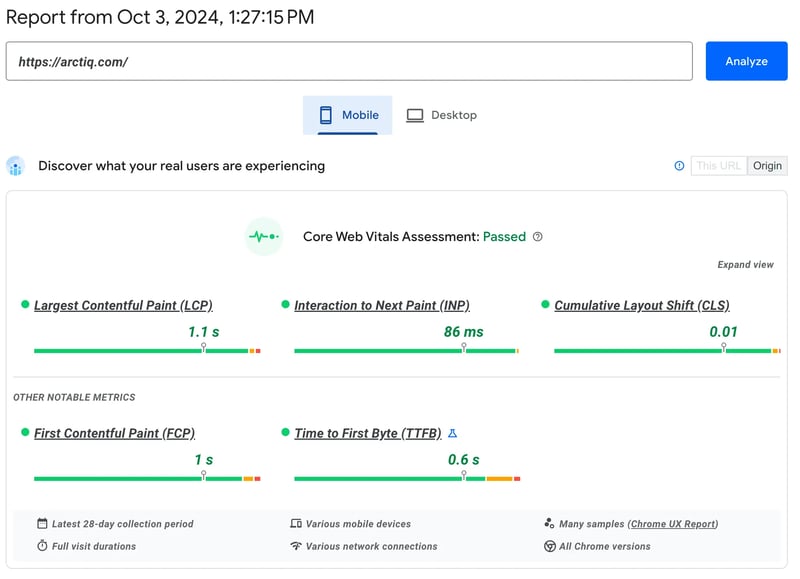Click the stopwatch icon for visit durations
Image resolution: width=800 pixels, height=579 pixels.
point(42,546)
